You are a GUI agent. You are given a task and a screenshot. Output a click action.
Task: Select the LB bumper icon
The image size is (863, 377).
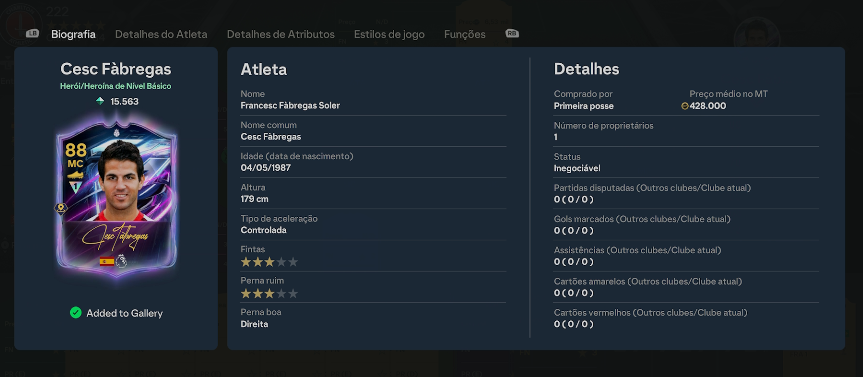point(32,34)
